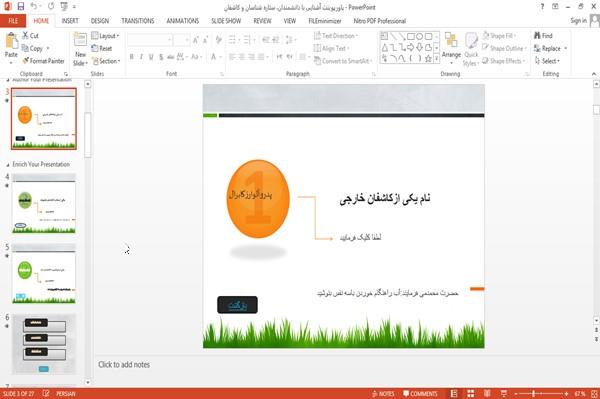Click the Undo arrow icon
600x399 pixels.
(x=33, y=6)
